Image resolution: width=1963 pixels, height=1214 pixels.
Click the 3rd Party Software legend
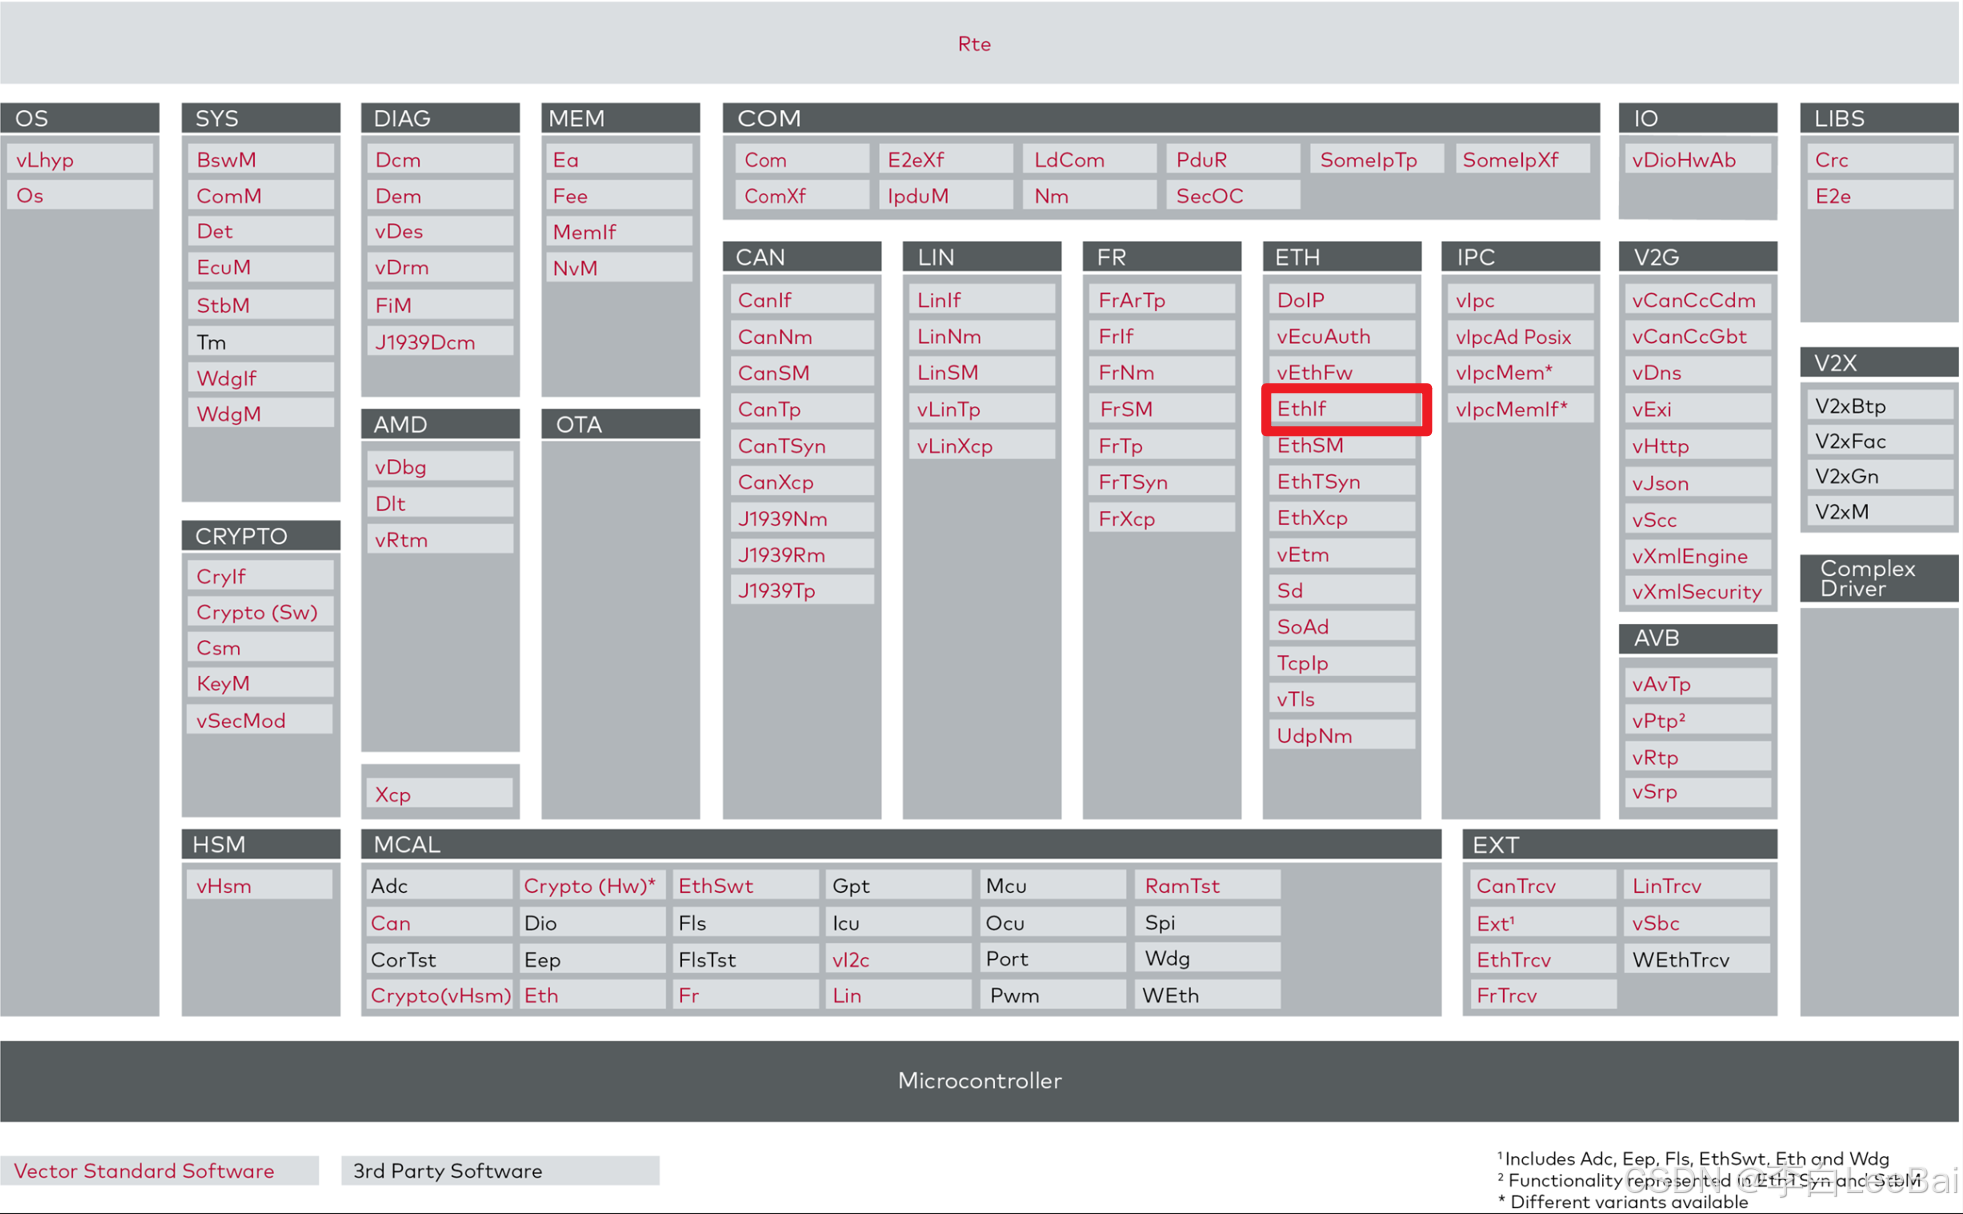click(x=499, y=1171)
